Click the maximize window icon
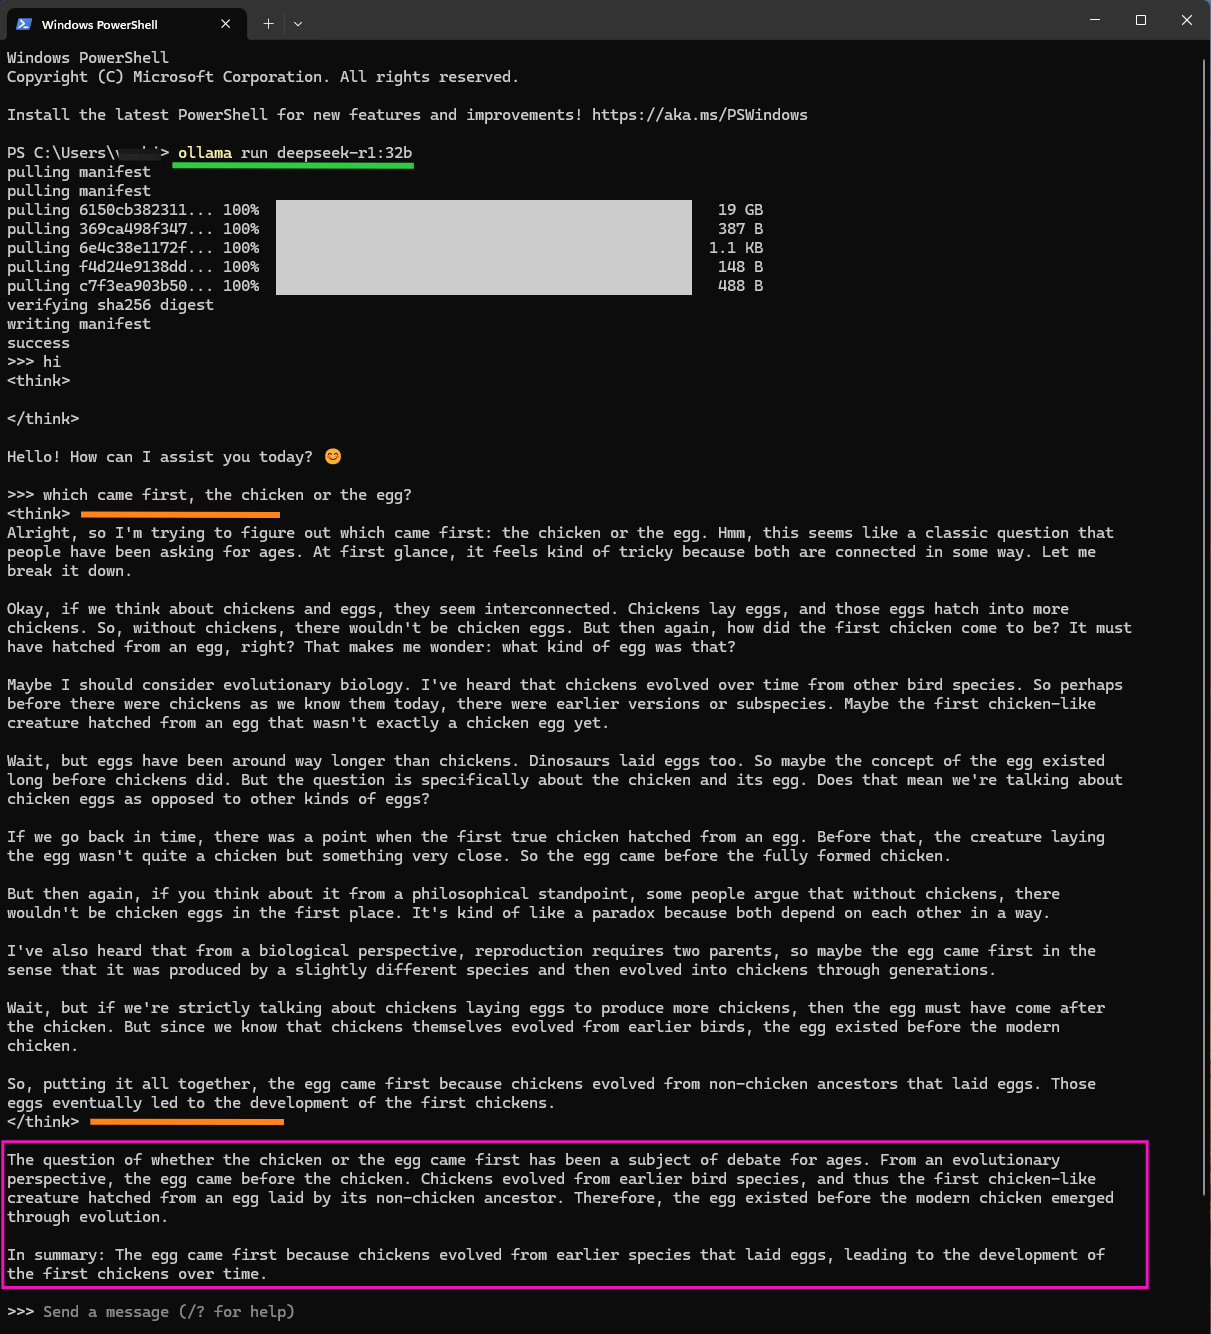 click(1140, 20)
